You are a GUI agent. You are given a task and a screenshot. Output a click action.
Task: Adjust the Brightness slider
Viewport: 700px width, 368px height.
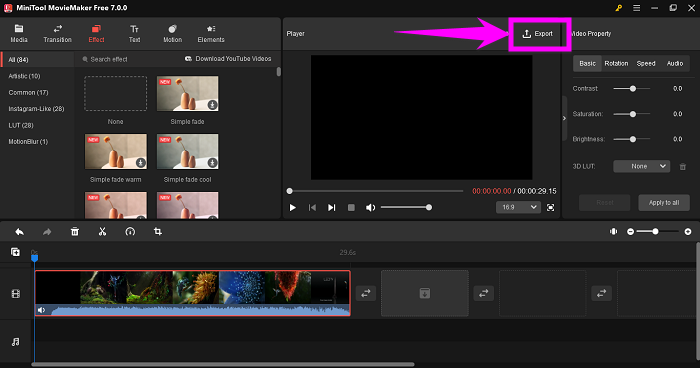point(631,139)
